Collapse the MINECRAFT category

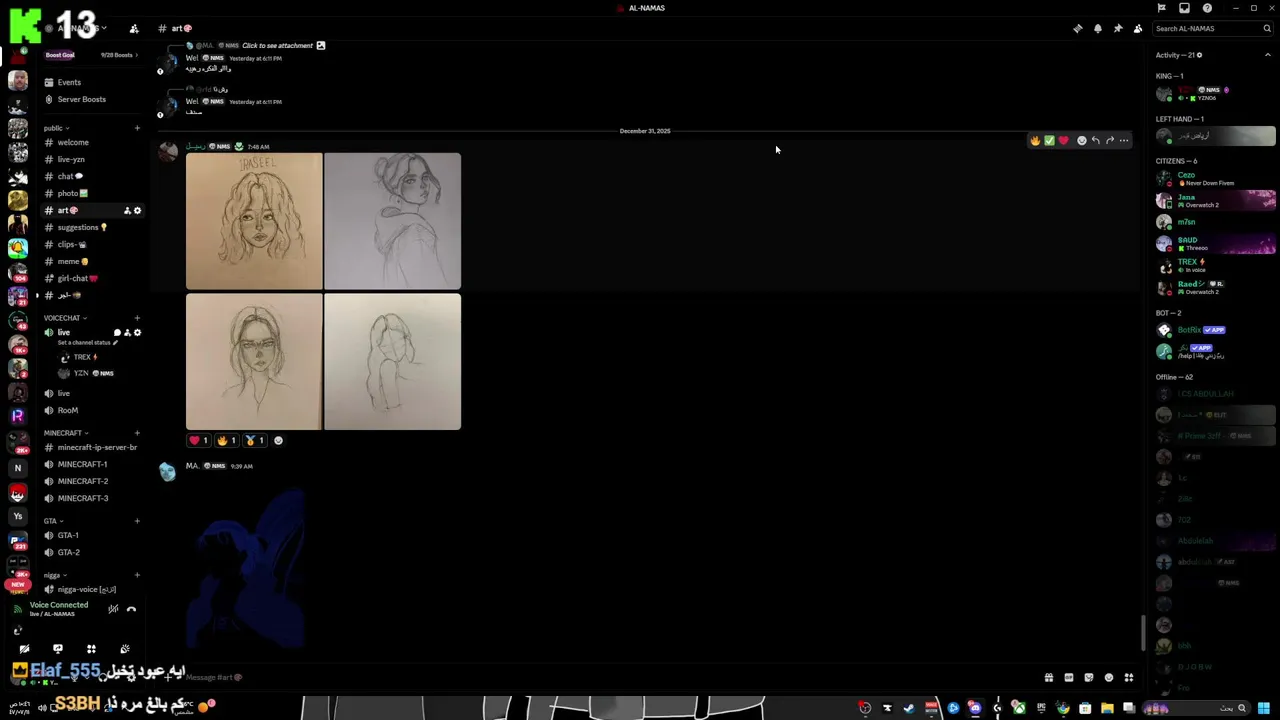coord(66,433)
